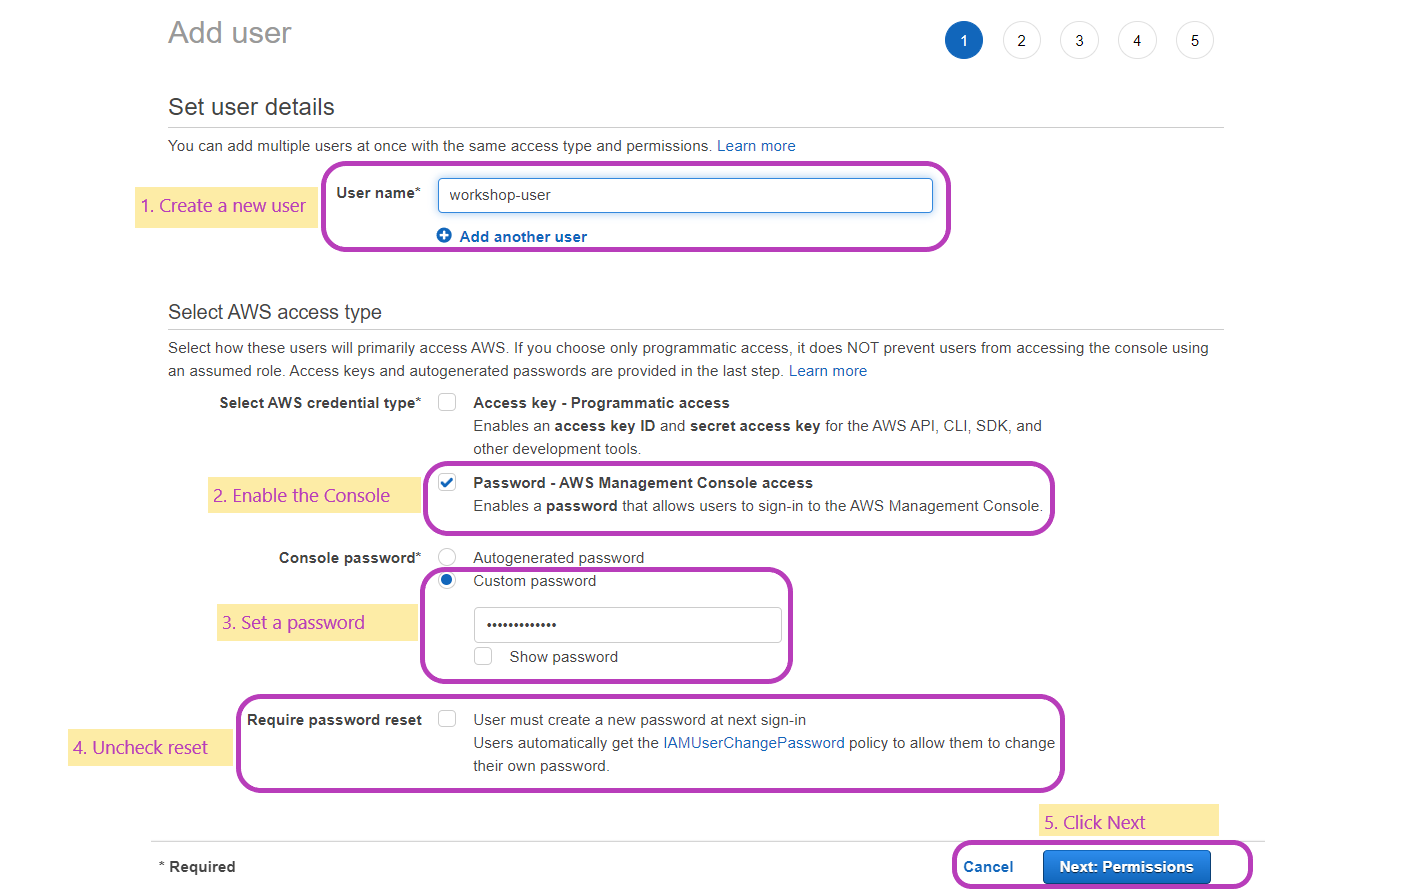Click step 2 in the wizard progress indicator
Viewport: 1416px width, 890px height.
[x=1021, y=40]
